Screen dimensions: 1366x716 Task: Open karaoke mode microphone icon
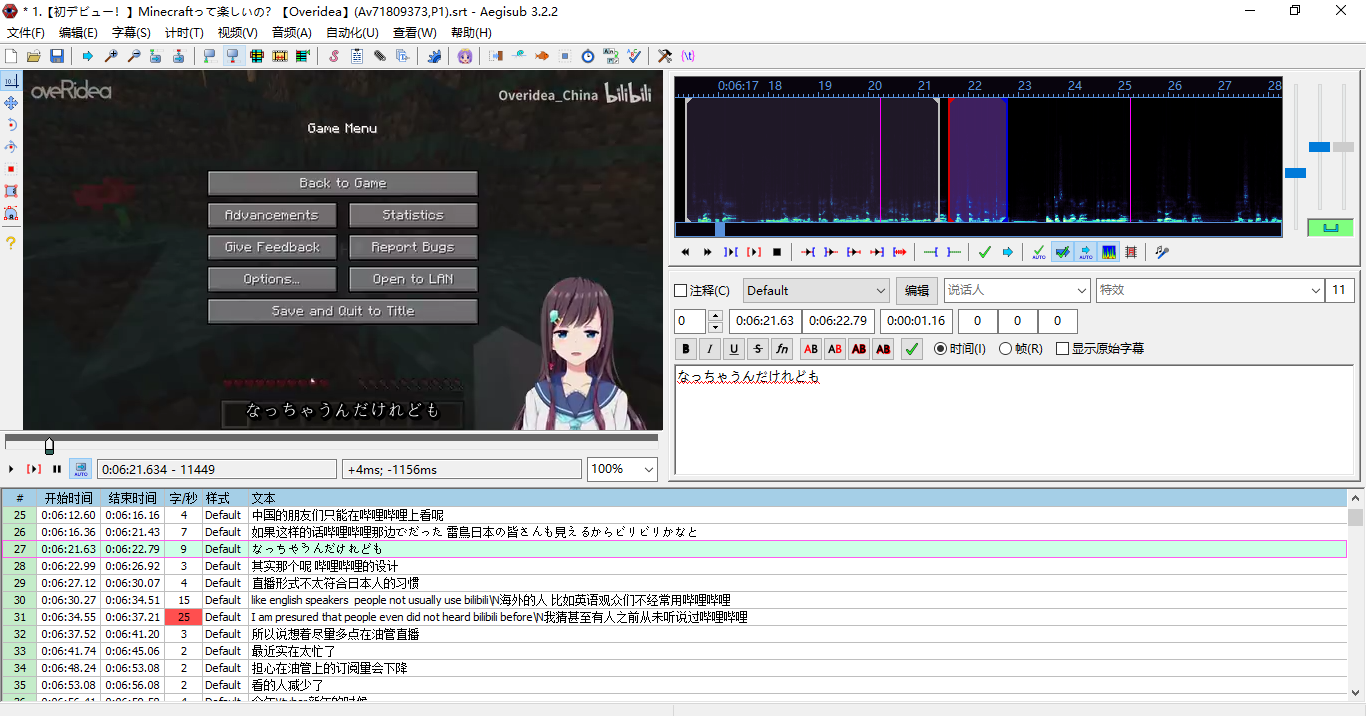[x=1162, y=252]
